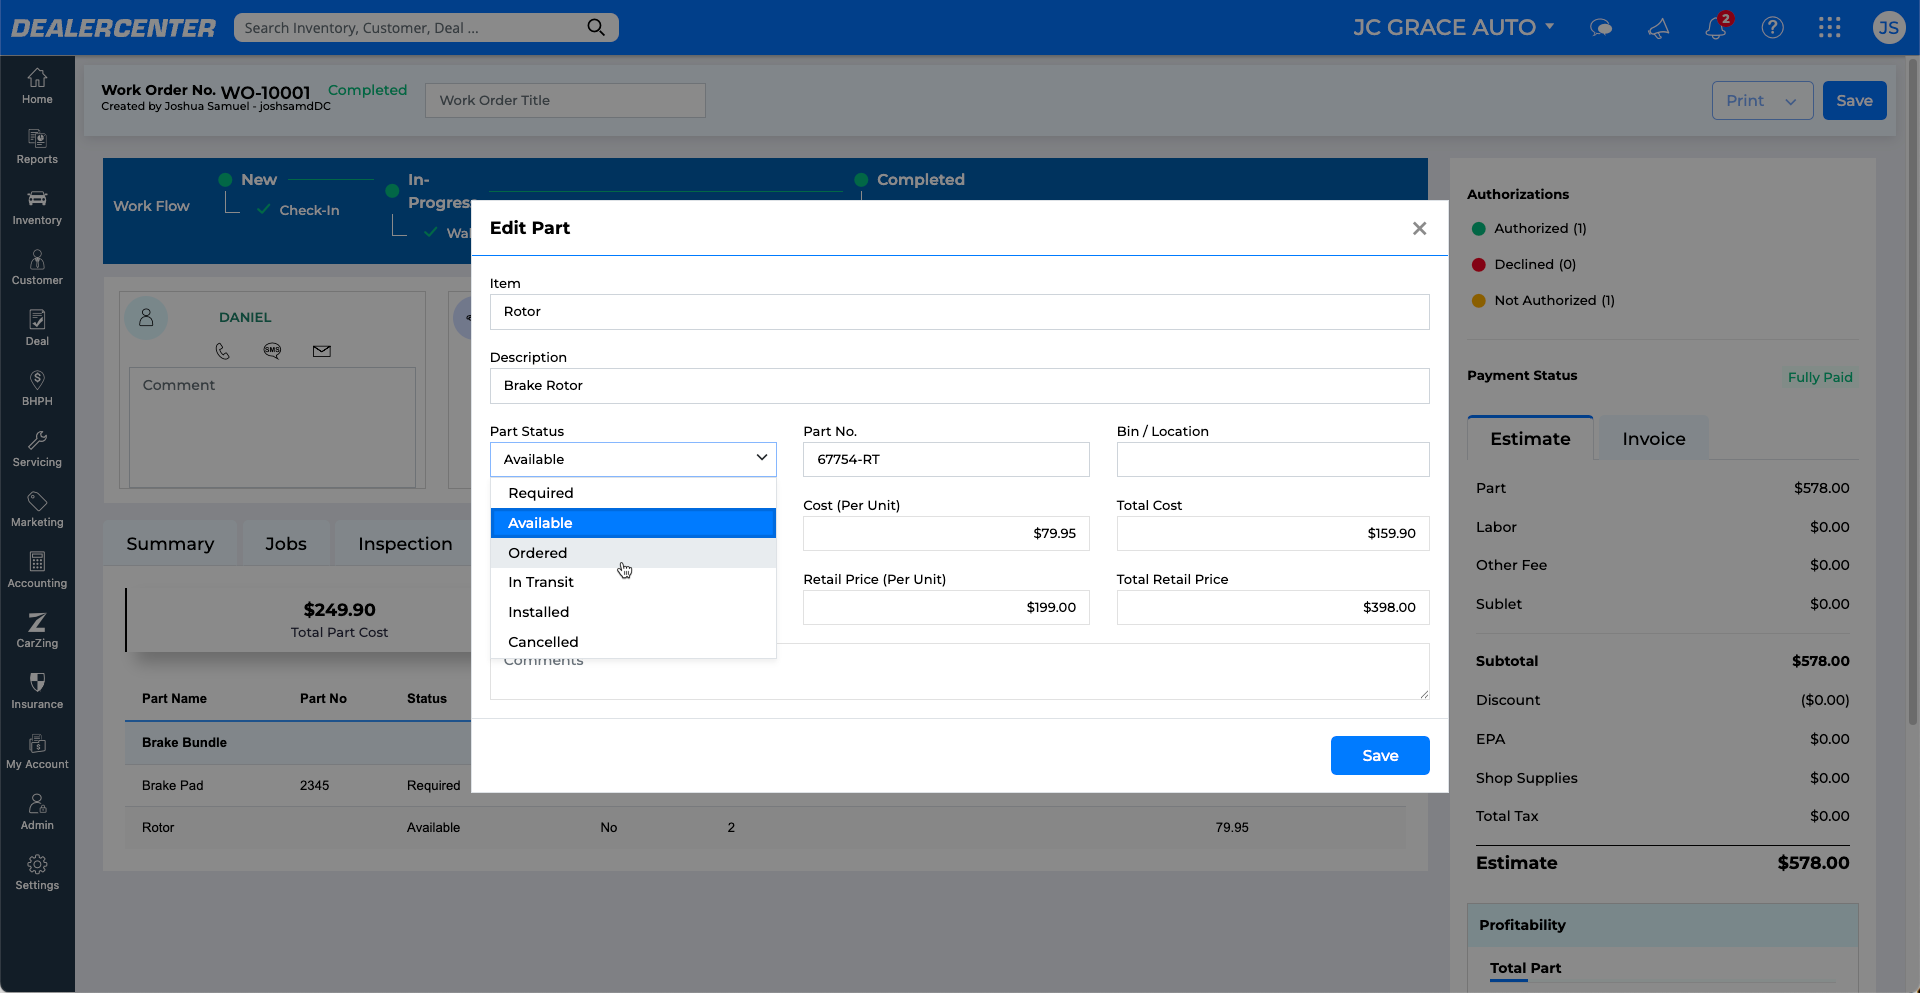This screenshot has height=993, width=1920.
Task: Open My Account in the sidebar
Action: [x=37, y=752]
